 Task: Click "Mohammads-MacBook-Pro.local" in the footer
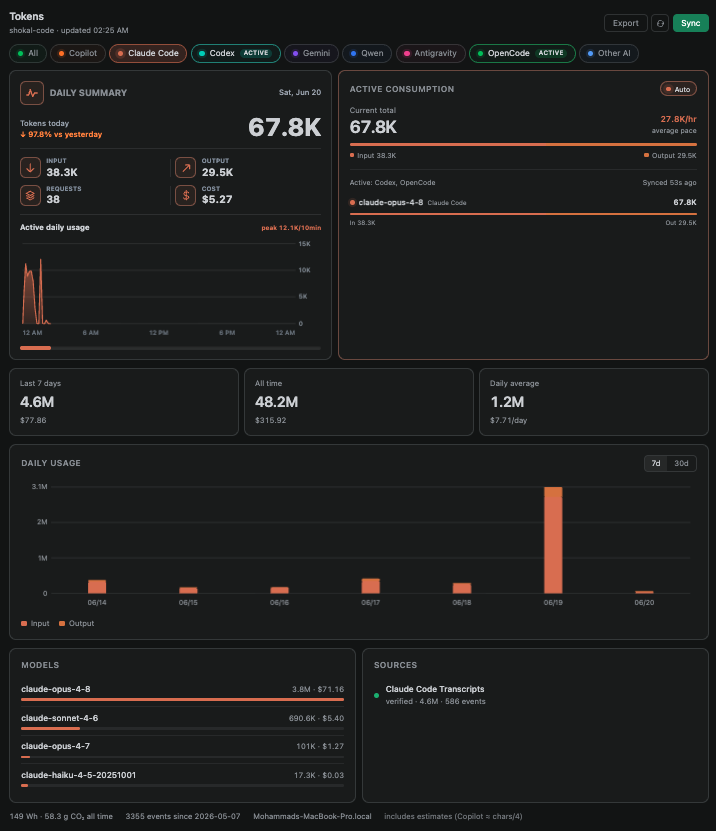[x=312, y=816]
